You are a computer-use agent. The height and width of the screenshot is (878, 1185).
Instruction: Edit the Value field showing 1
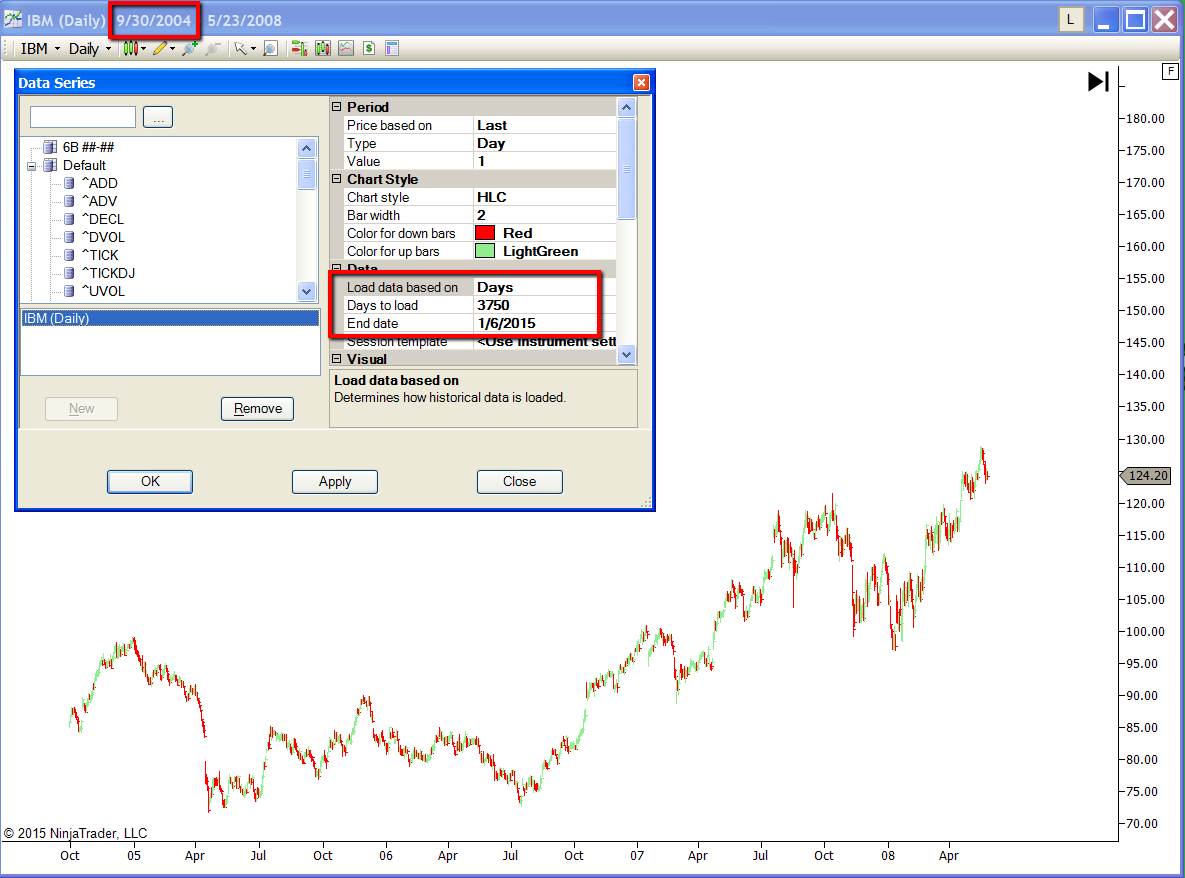click(x=544, y=161)
